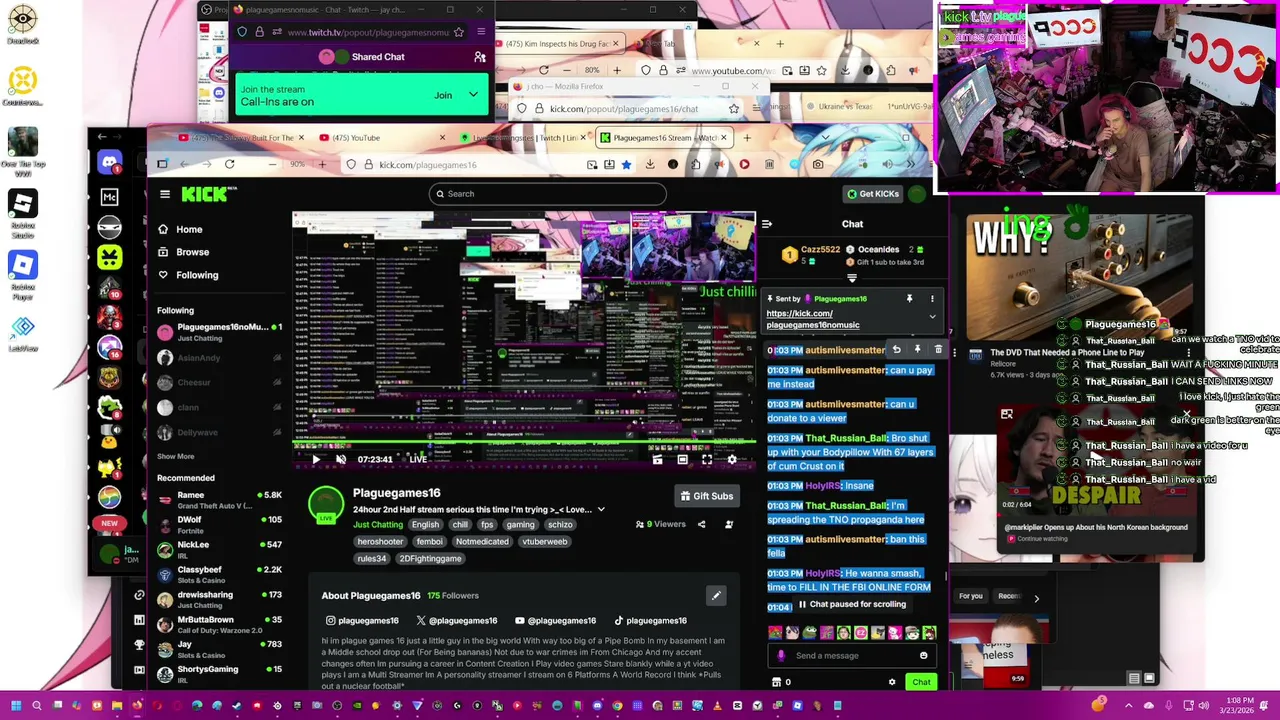The width and height of the screenshot is (1280, 720).
Task: Click the Just Chatting category link
Action: tap(378, 524)
